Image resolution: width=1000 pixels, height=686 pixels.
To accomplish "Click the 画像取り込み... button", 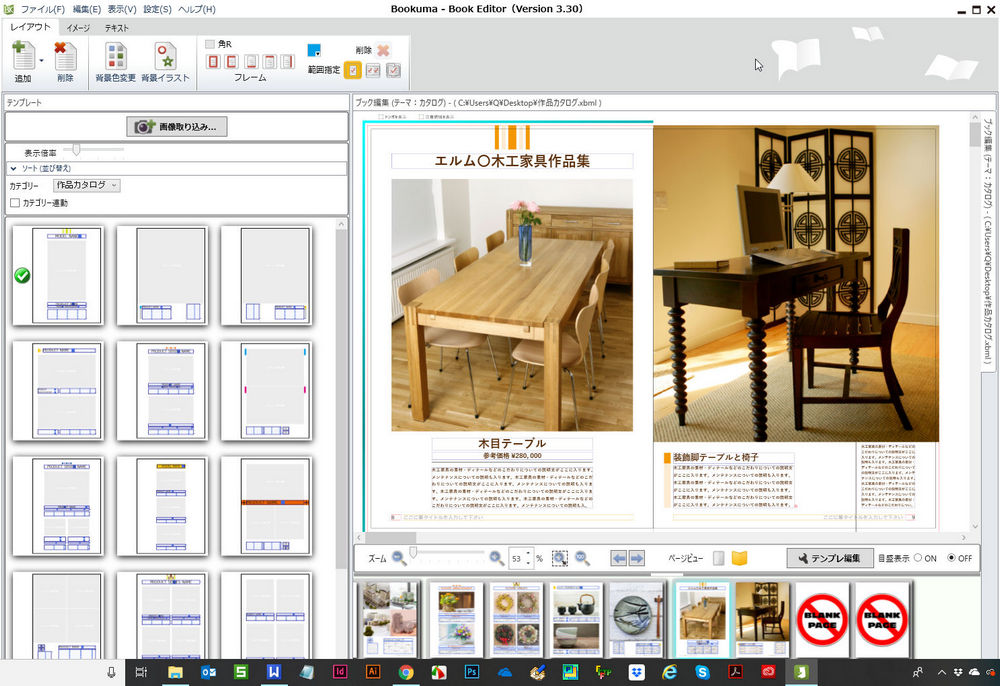I will pyautogui.click(x=177, y=127).
